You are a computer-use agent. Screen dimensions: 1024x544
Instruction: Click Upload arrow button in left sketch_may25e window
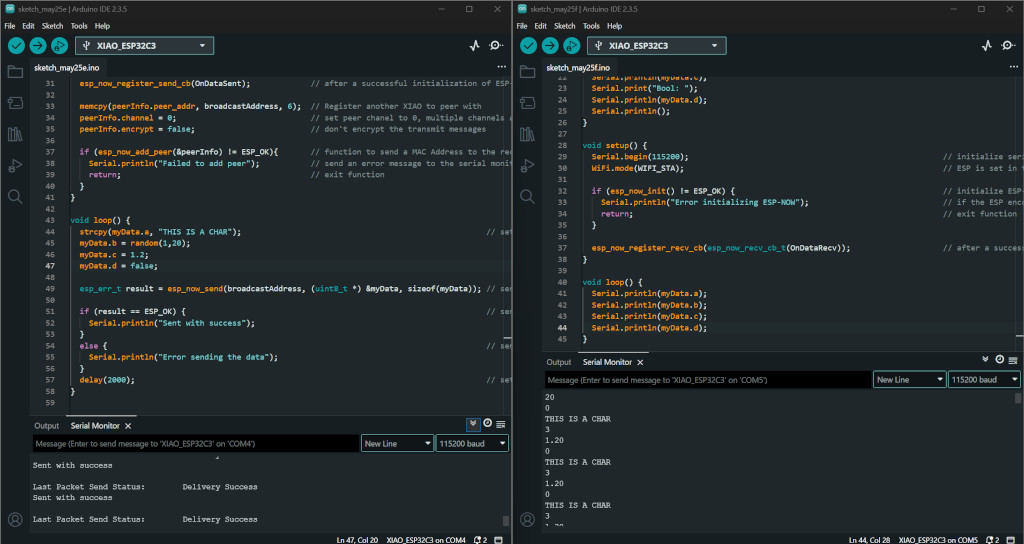(38, 46)
